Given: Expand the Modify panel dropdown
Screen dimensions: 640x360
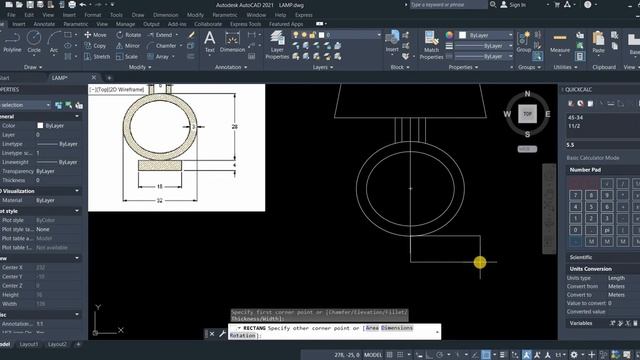Looking at the screenshot, I should [140, 67].
